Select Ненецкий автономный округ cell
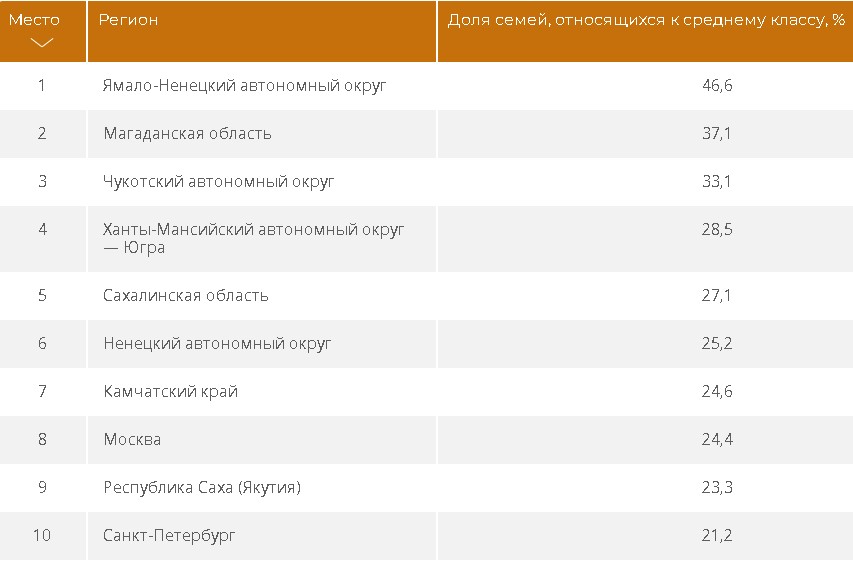The width and height of the screenshot is (853, 567). 217,344
